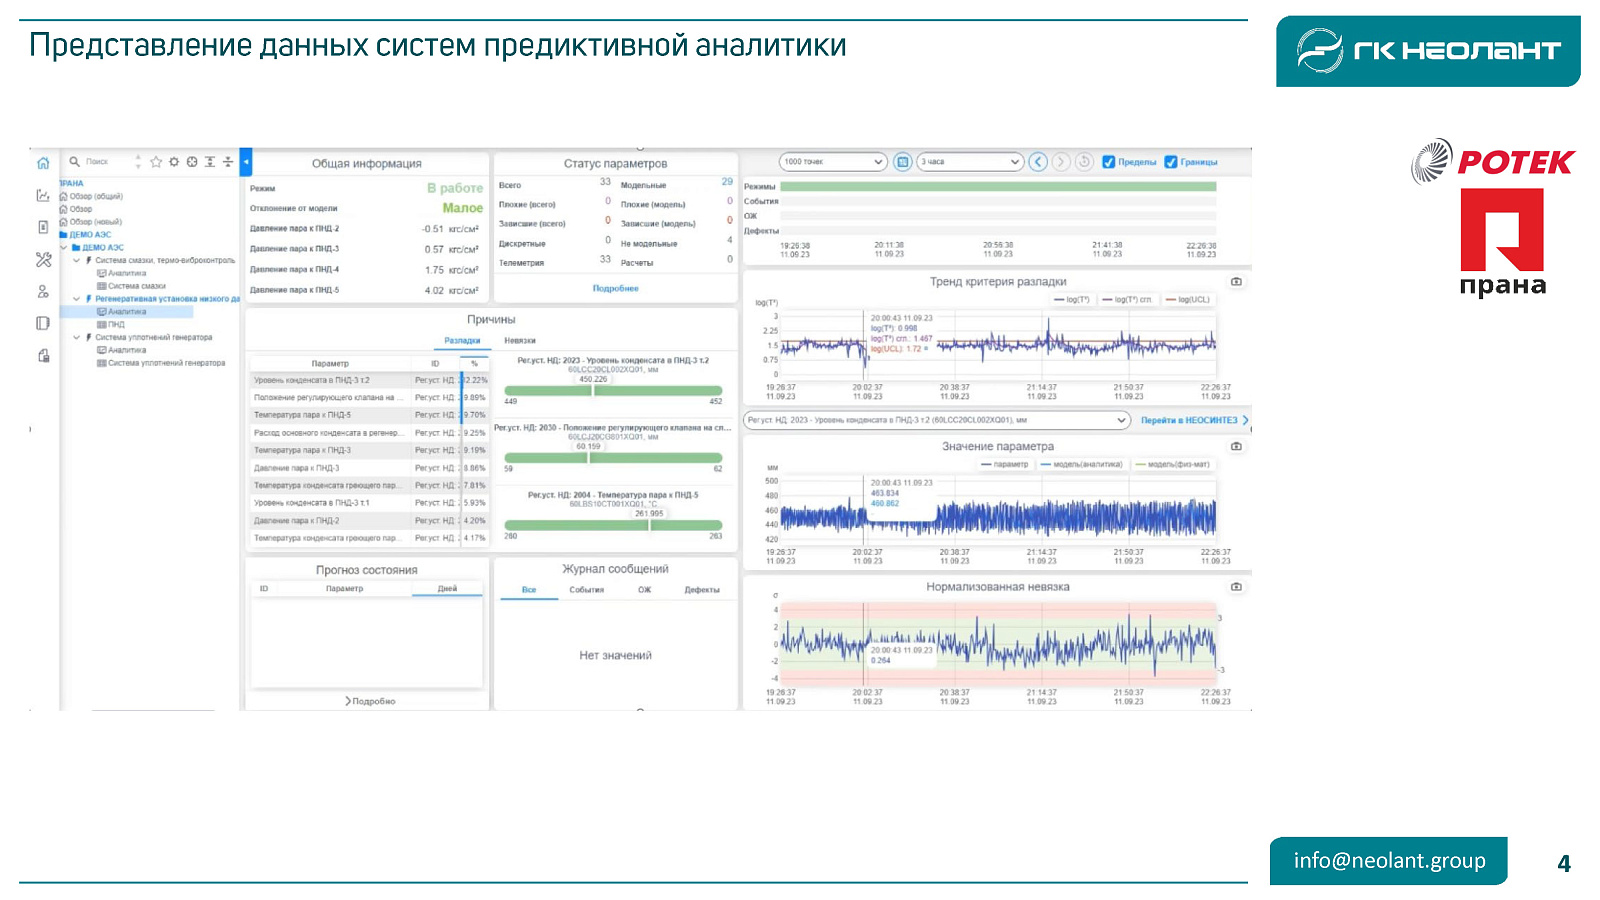Select the События tab in Журнал сообщений
The height and width of the screenshot is (900, 1600).
[x=586, y=590]
